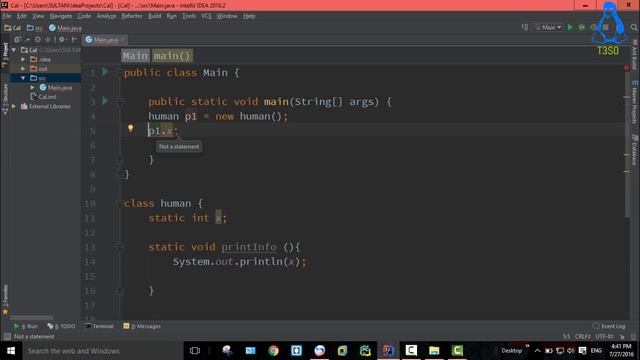Viewport: 640px width, 360px height.
Task: Click the tool window quick-access icon in status bar
Action: tap(7, 336)
